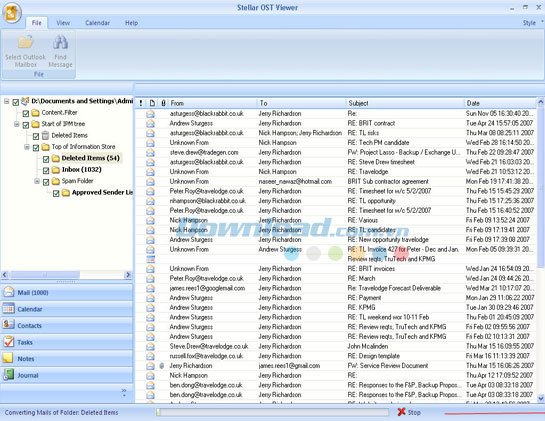Collapse Top of Information Store node
This screenshot has height=421, width=545.
point(27,147)
